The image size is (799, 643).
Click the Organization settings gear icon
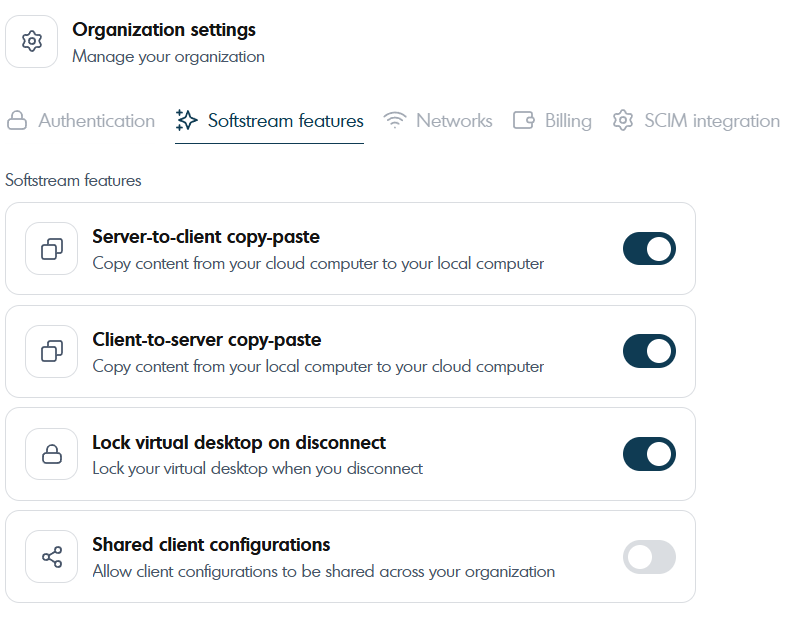pos(32,41)
